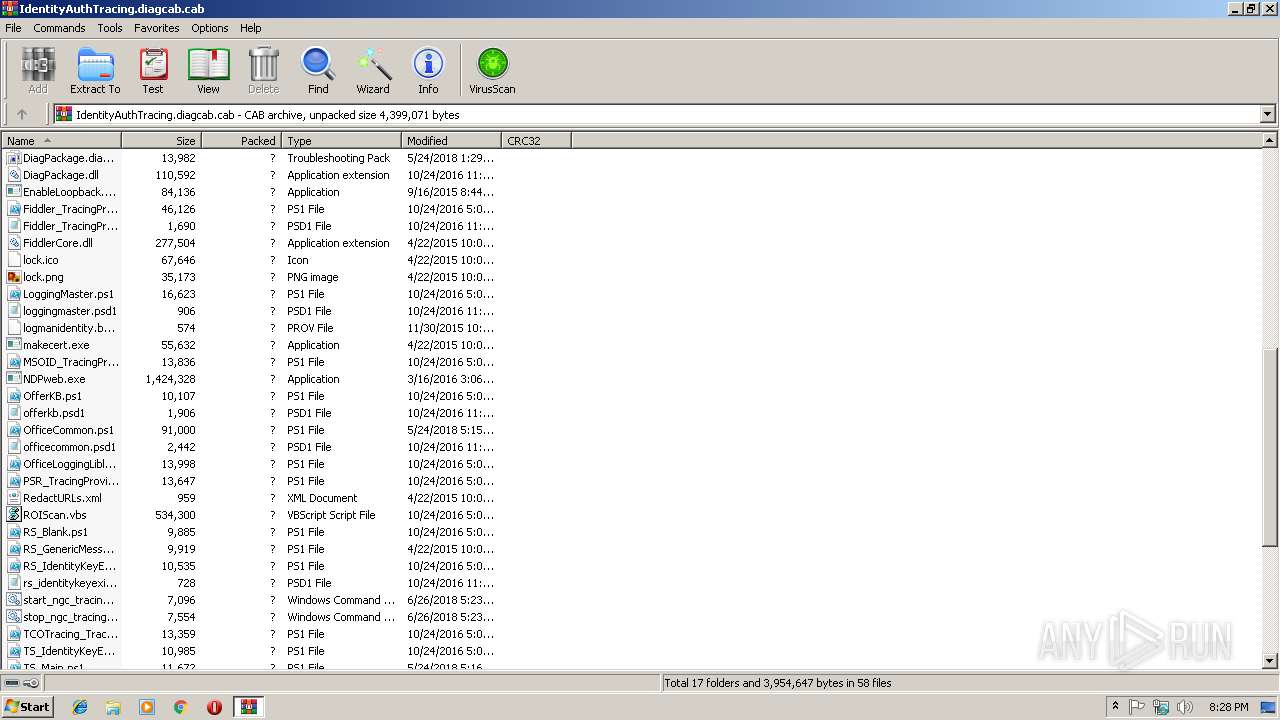Click scrollbar up arrow
Viewport: 1280px width, 720px height.
tap(1270, 141)
